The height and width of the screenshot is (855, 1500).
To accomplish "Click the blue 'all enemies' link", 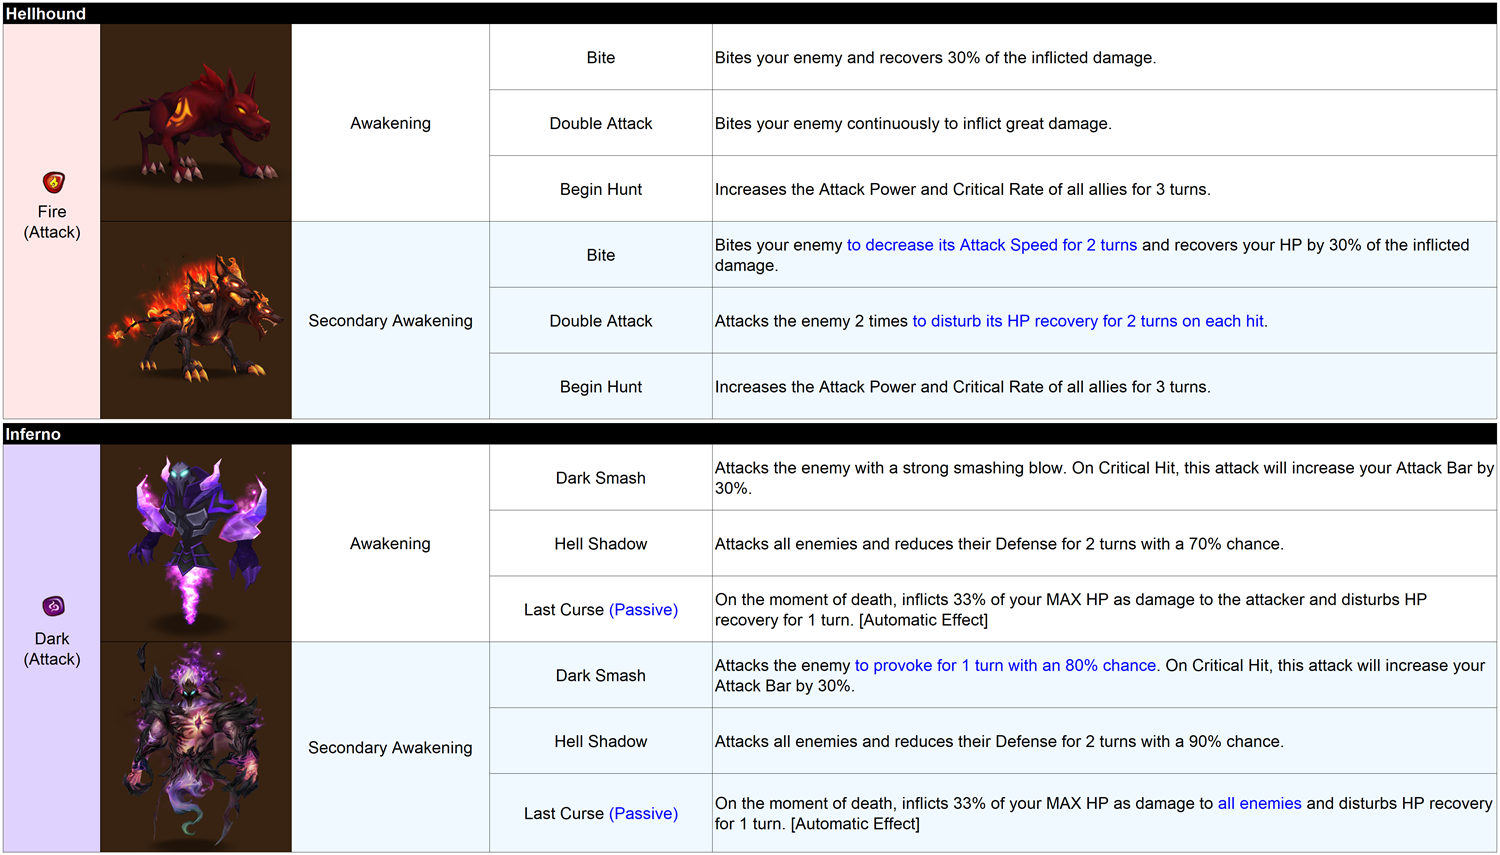I will pyautogui.click(x=1259, y=804).
